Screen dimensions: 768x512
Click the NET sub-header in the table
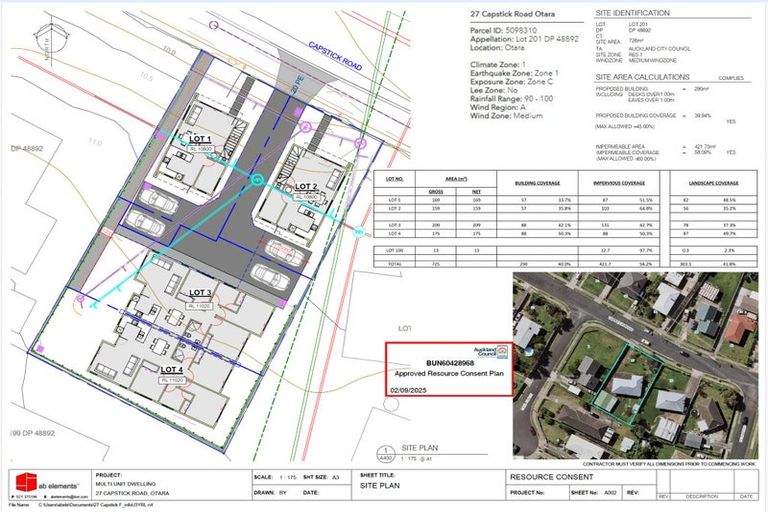pos(476,192)
